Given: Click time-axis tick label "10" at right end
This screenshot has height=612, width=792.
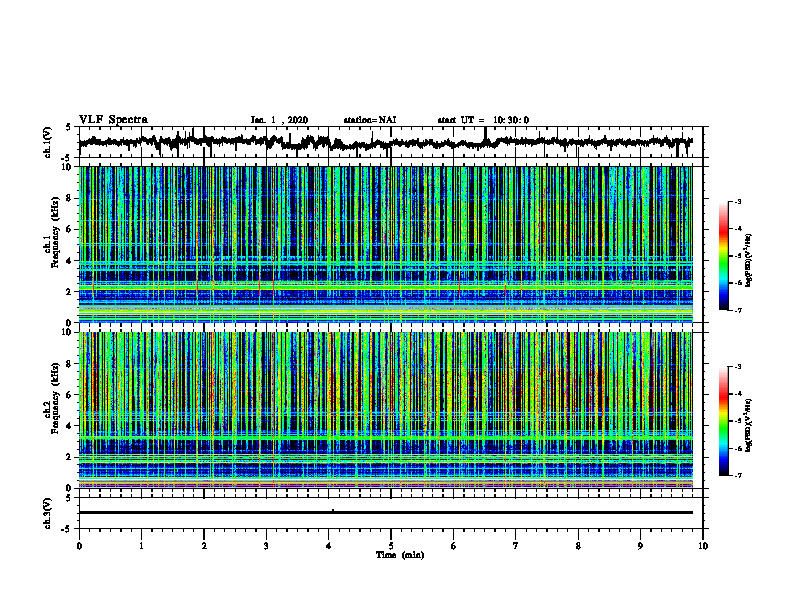Looking at the screenshot, I should tap(703, 546).
